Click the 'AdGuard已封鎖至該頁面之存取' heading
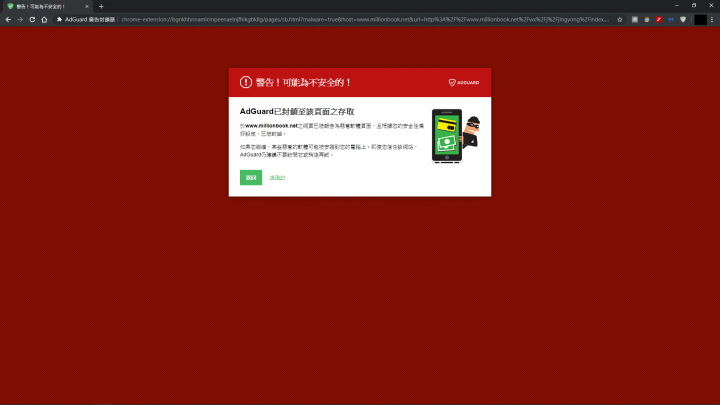Image resolution: width=720 pixels, height=405 pixels. tap(297, 112)
